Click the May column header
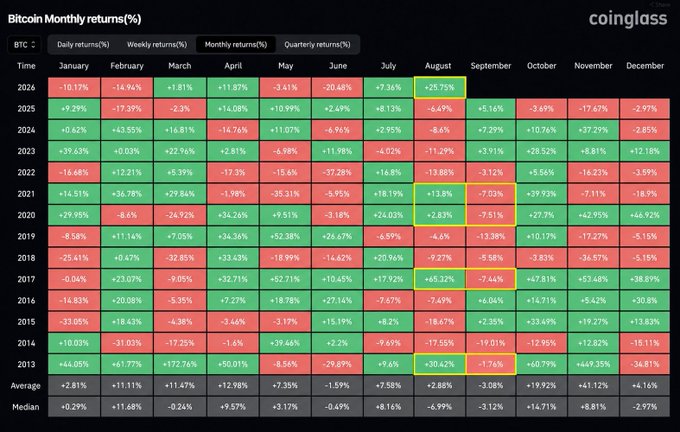This screenshot has width=680, height=432. (x=285, y=66)
